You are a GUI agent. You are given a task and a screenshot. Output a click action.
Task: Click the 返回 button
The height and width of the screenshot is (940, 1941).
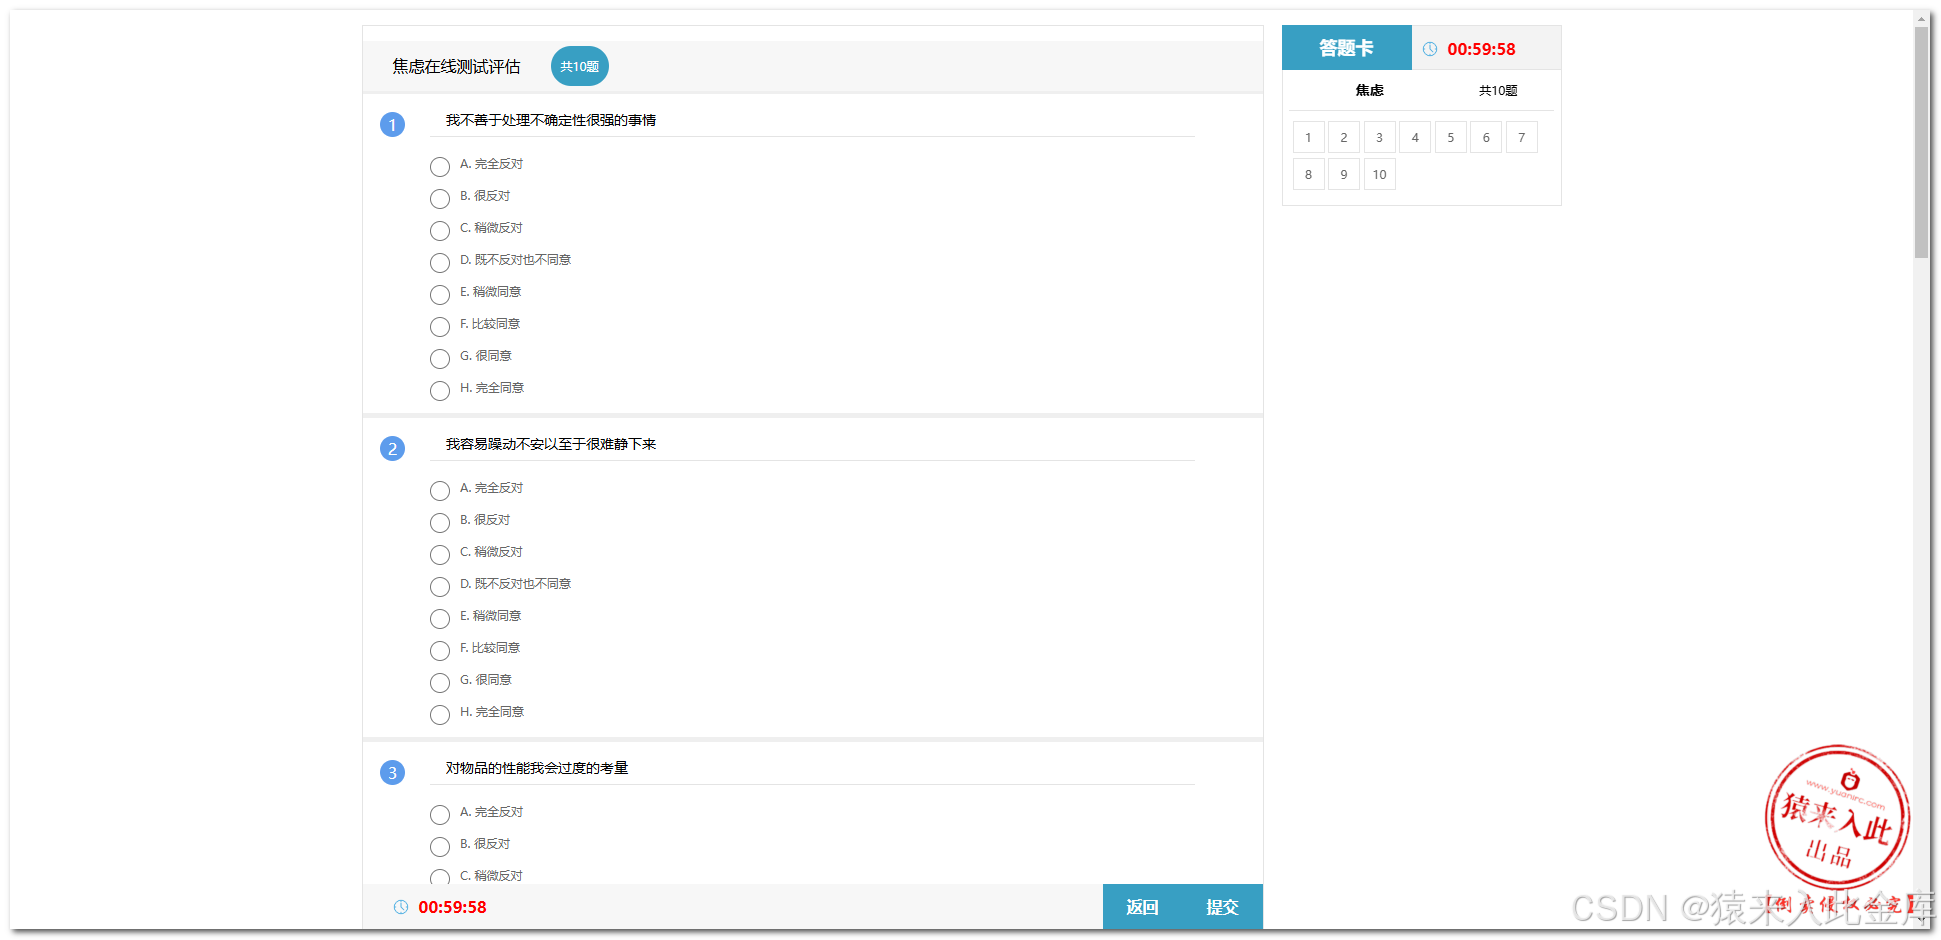point(1142,907)
